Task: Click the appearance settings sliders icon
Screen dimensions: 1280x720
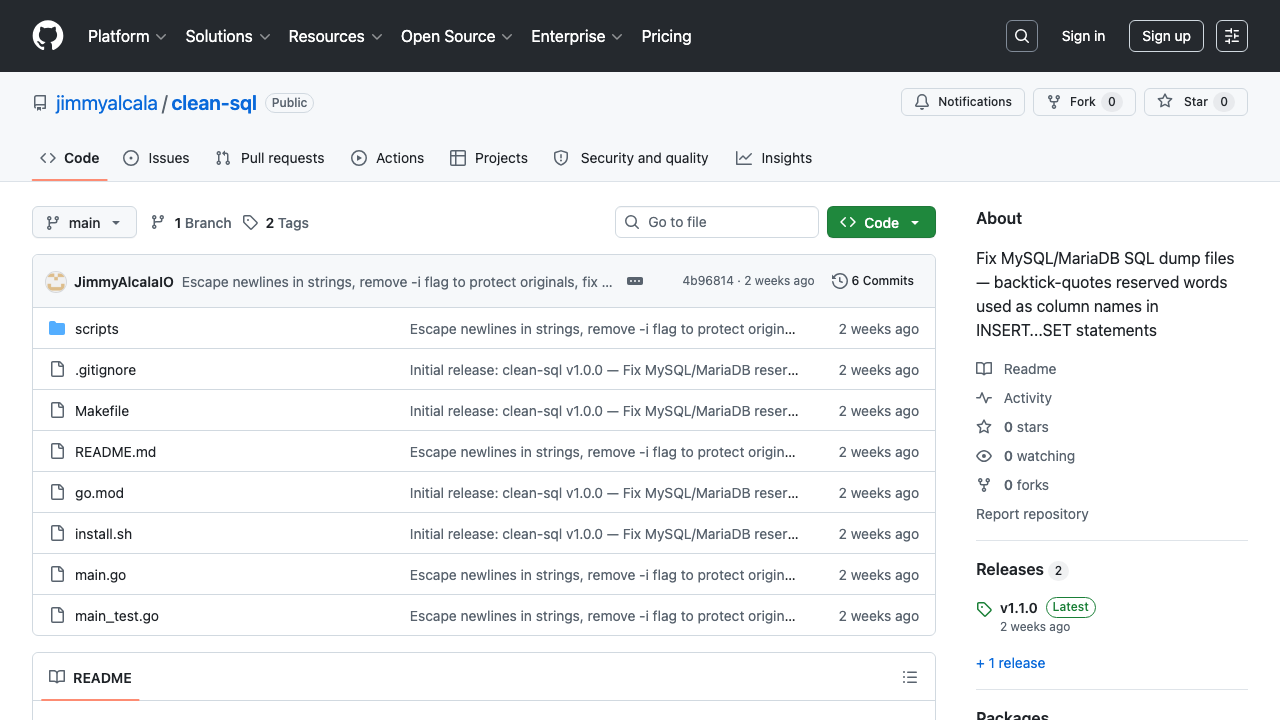Action: (x=1231, y=36)
